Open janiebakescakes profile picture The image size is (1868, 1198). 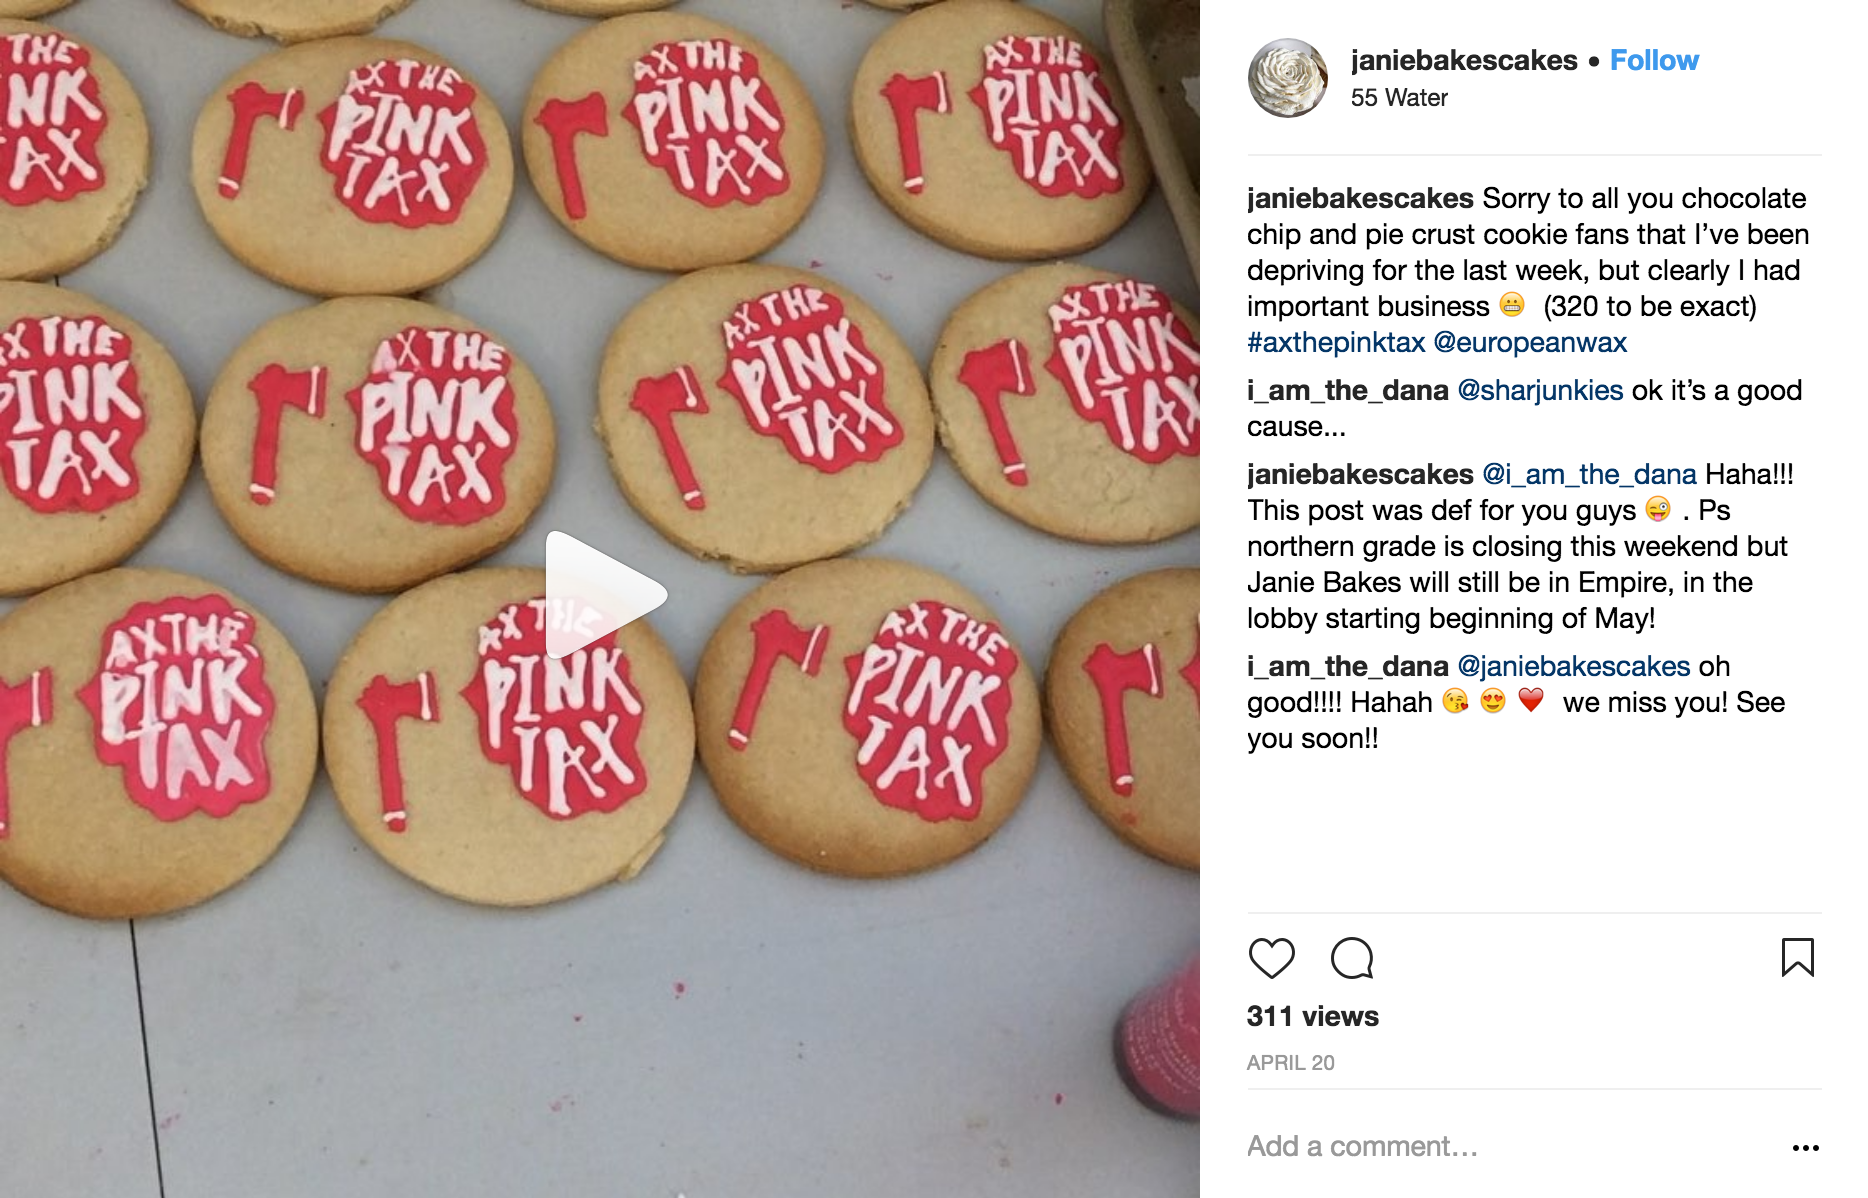click(x=1288, y=78)
